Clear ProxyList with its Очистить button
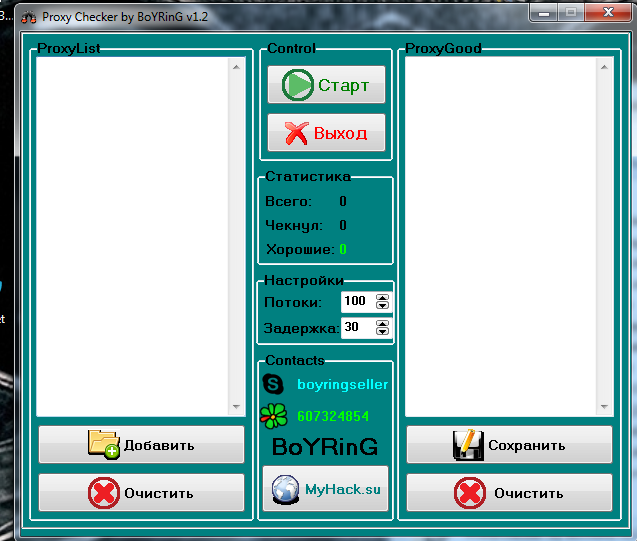The width and height of the screenshot is (637, 541). pyautogui.click(x=141, y=492)
